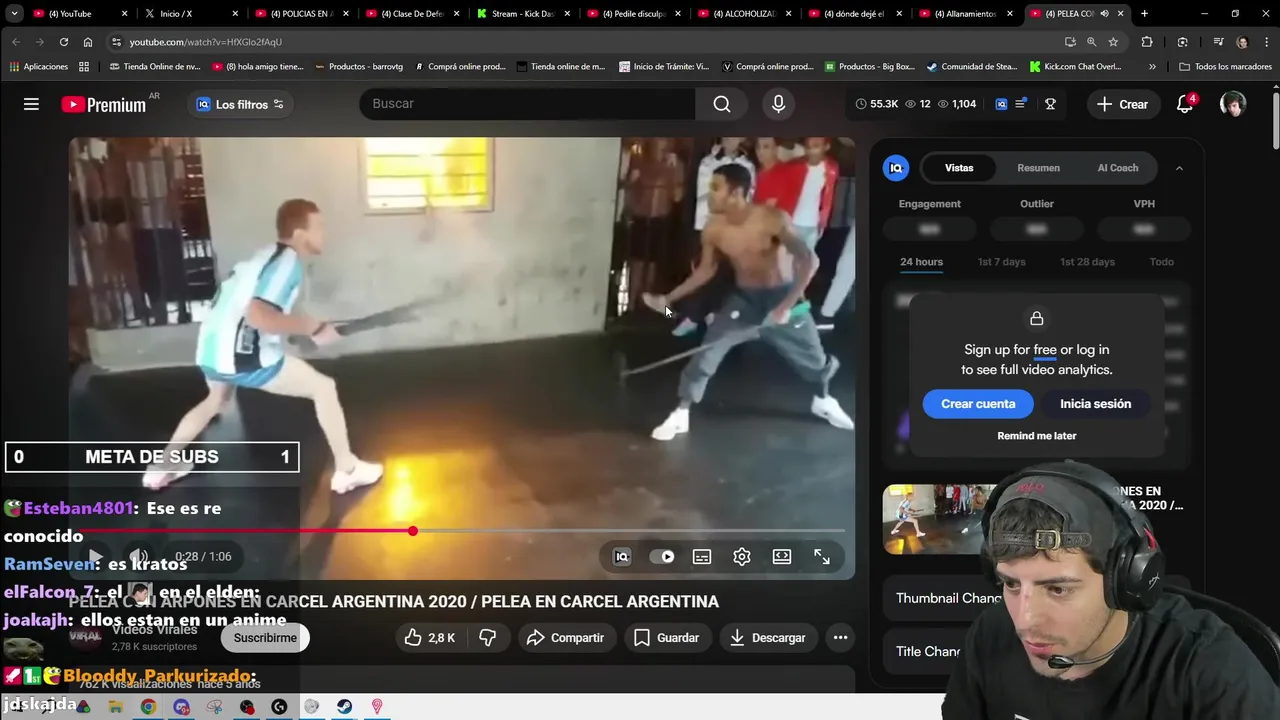Click the Guardar button
This screenshot has height=720, width=1280.
667,638
